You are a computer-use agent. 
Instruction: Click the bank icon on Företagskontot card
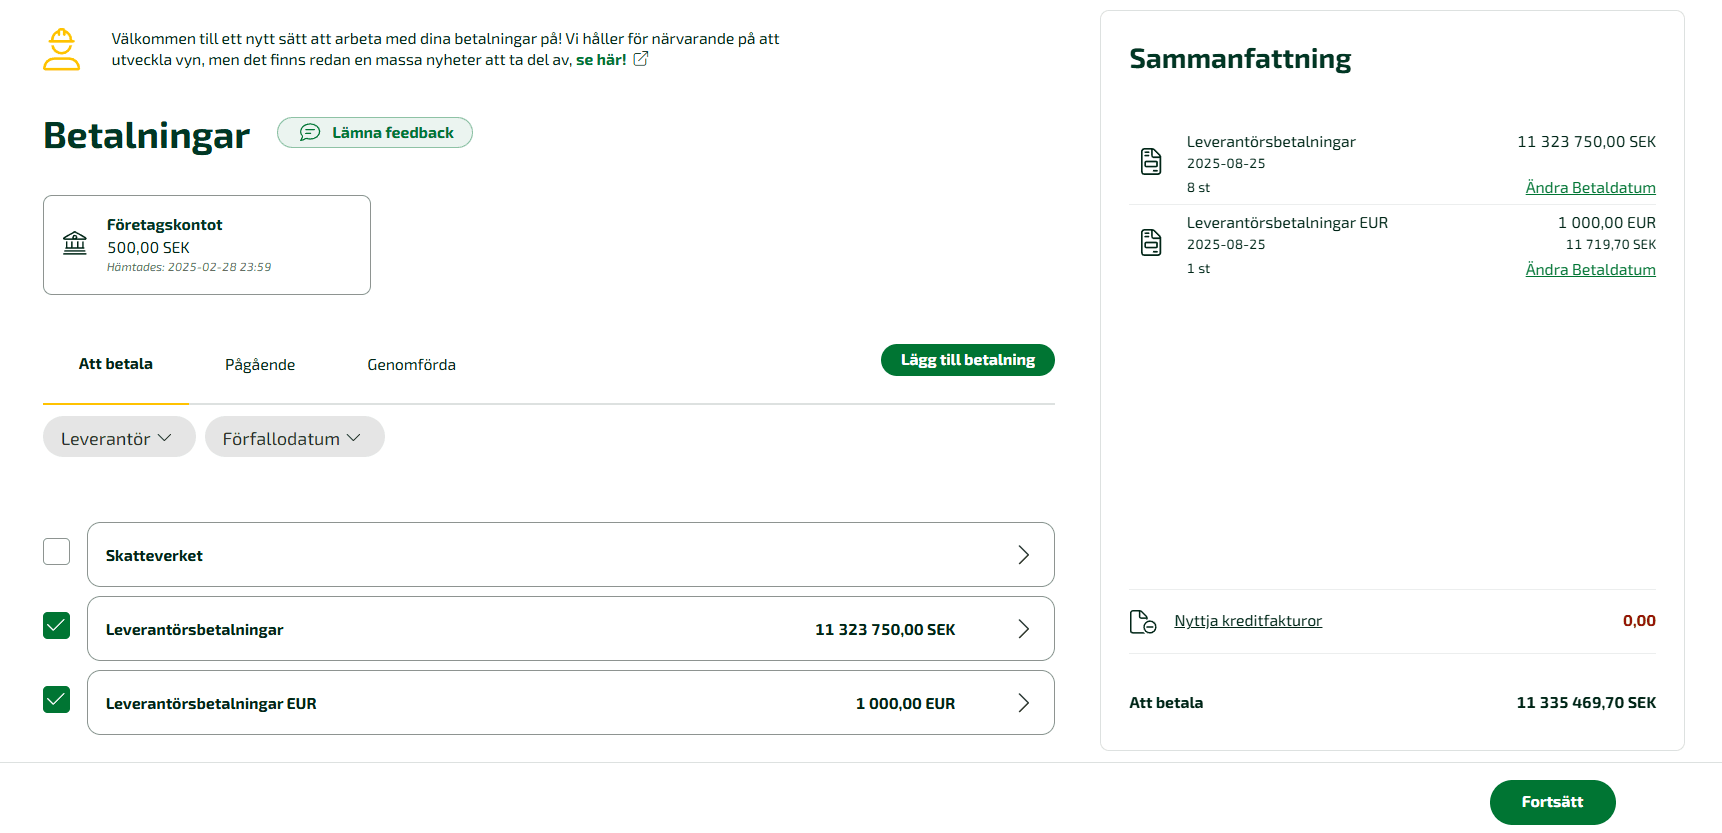[x=75, y=243]
